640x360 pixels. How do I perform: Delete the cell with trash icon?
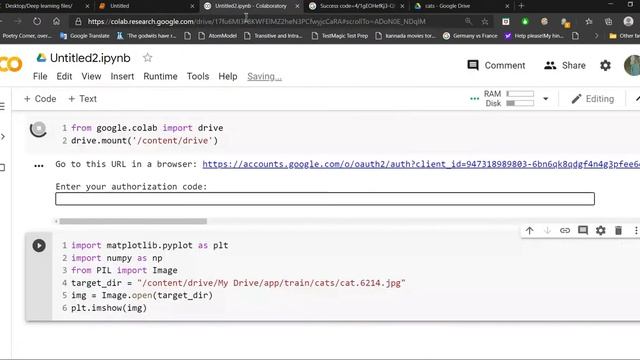pos(618,231)
